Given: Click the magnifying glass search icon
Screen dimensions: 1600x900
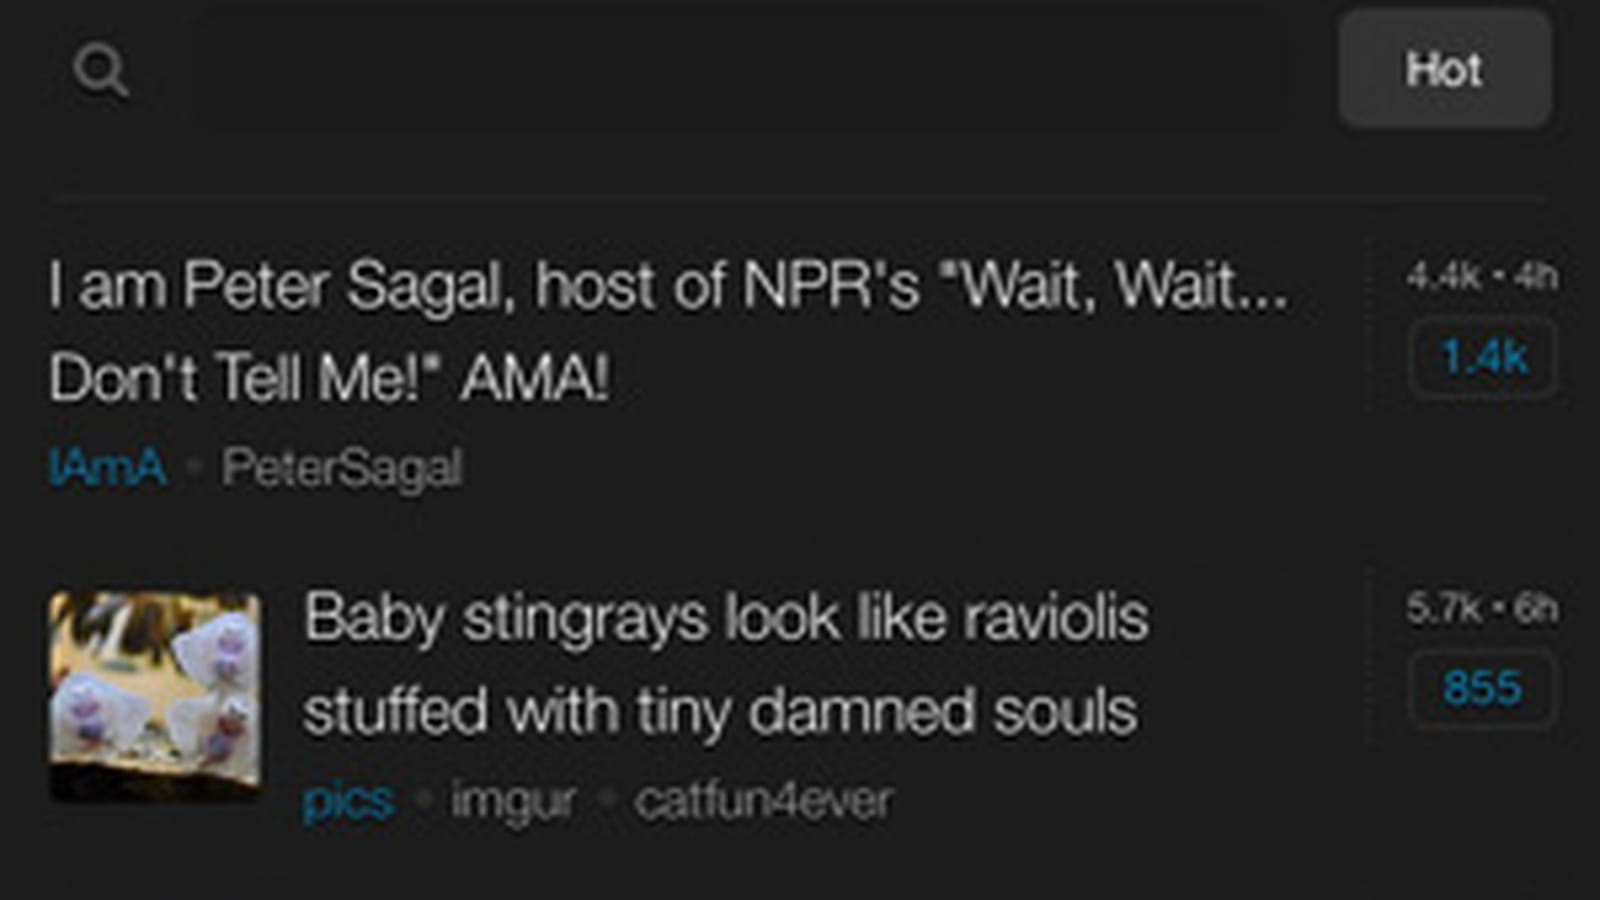Looking at the screenshot, I should (101, 71).
